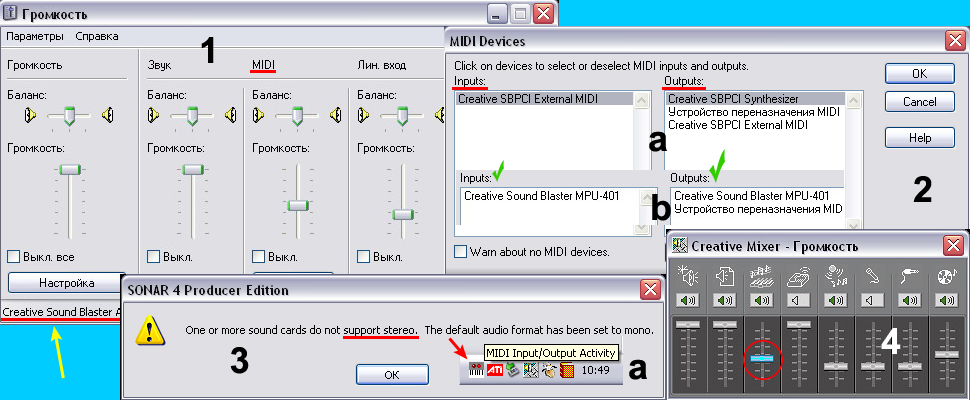Select Creative SBPCI External MIDI in upper Inputs list
Viewport: 970px width, 400px height.
click(544, 98)
